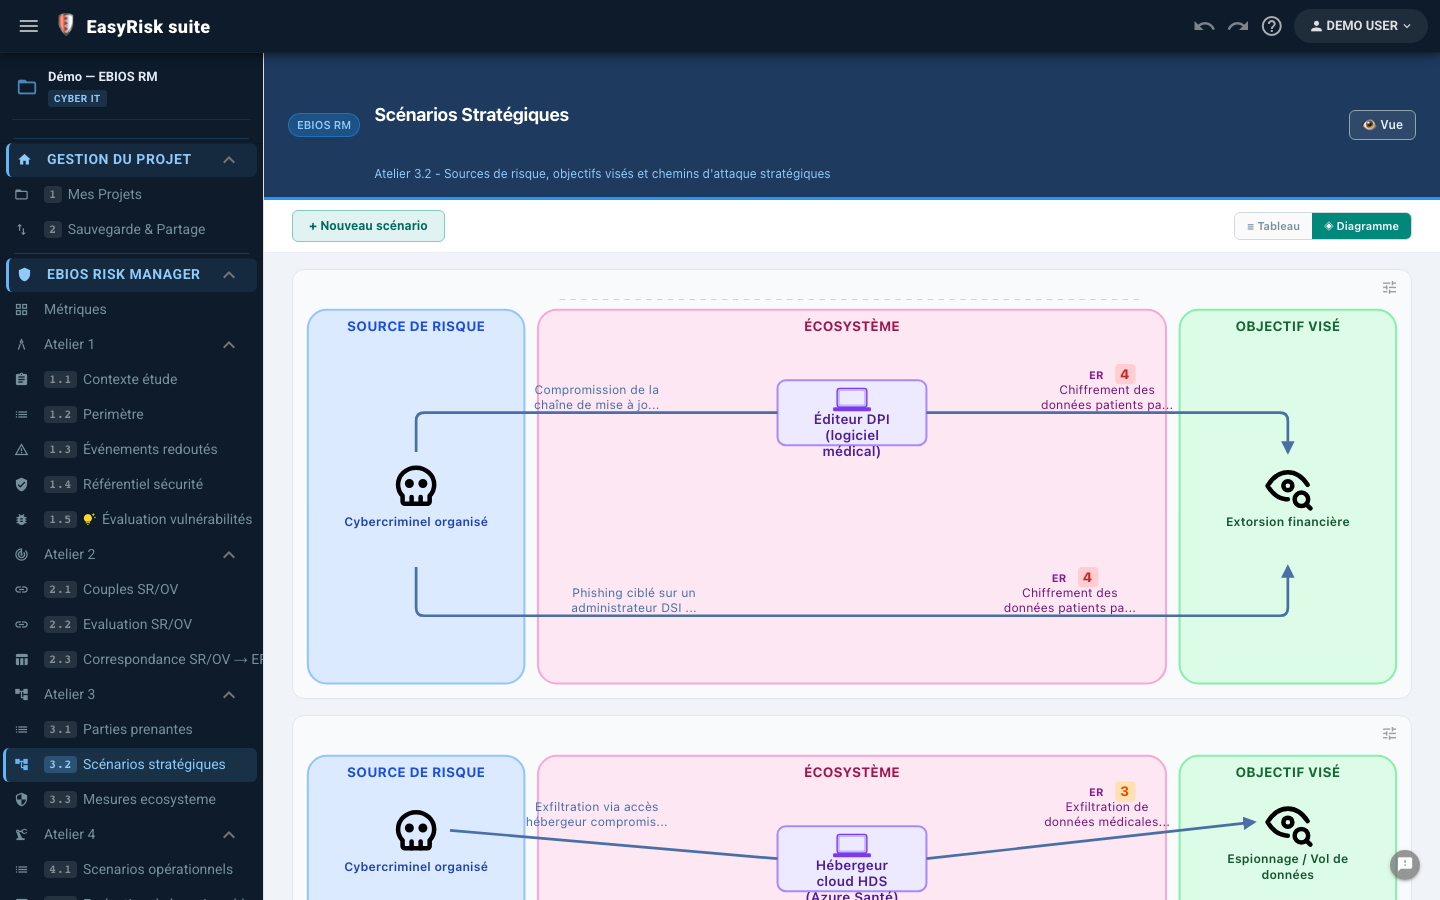Screen dimensions: 1440x900
Task: Click Cybercriminel organisé skull in second diagram
Action: [x=416, y=831]
